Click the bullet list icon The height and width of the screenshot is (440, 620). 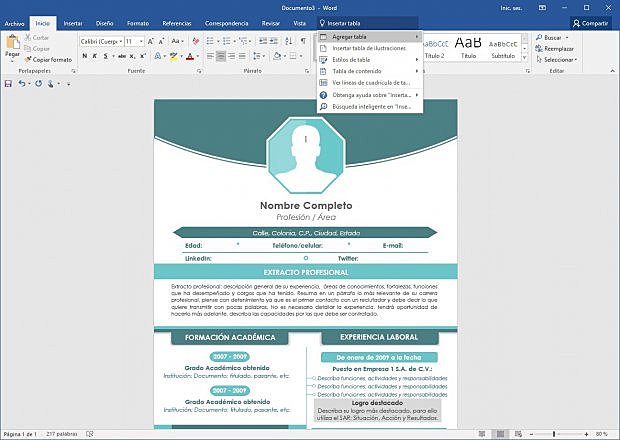point(210,41)
